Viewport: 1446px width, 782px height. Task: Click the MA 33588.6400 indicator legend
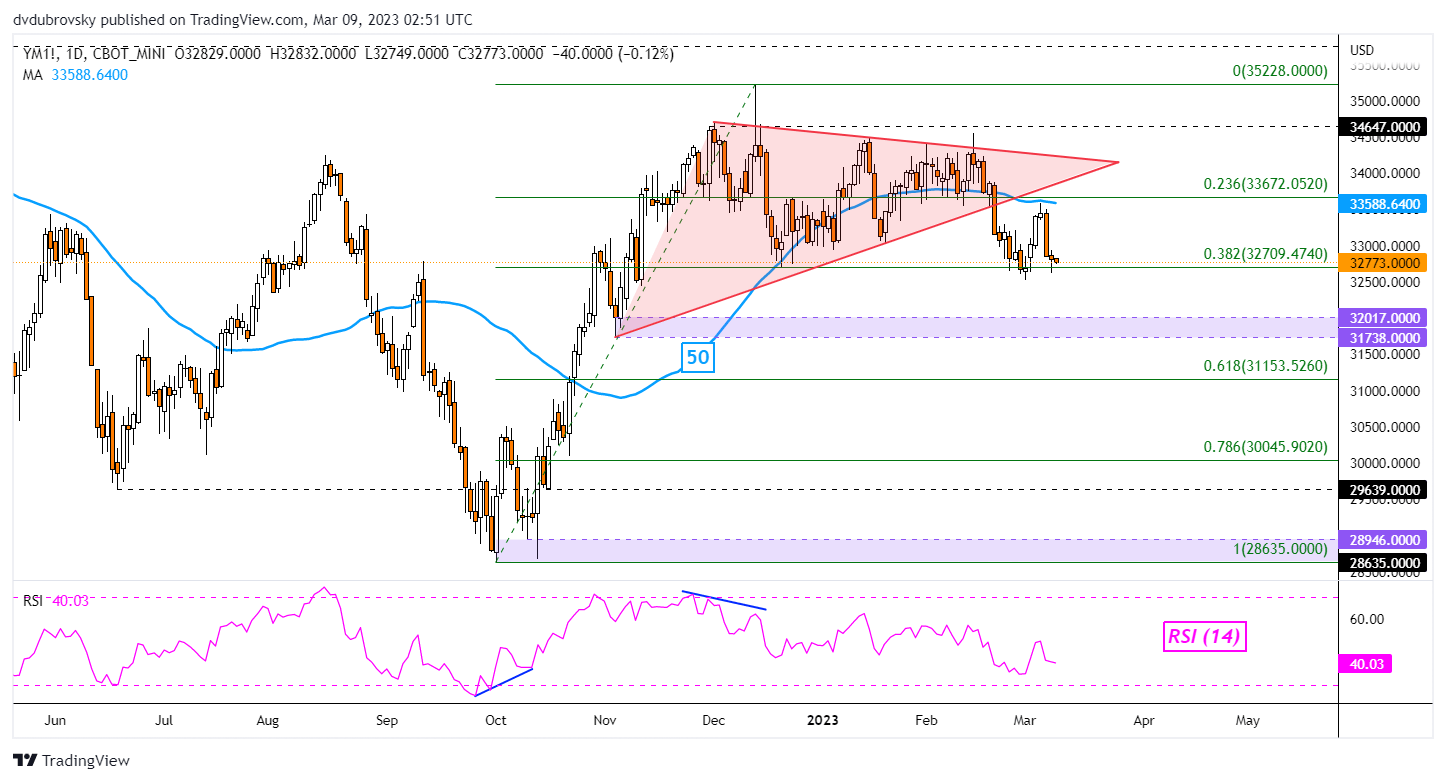point(75,74)
